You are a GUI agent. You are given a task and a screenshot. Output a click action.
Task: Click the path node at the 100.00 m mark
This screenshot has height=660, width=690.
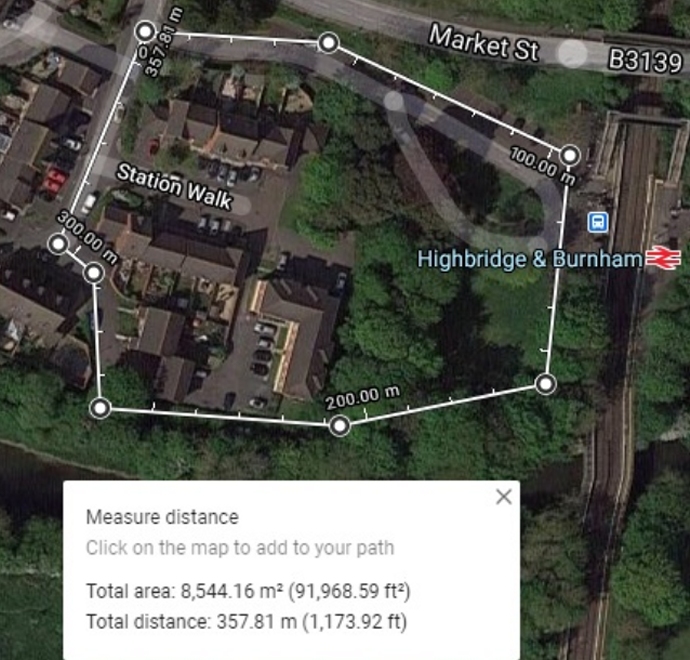(570, 155)
